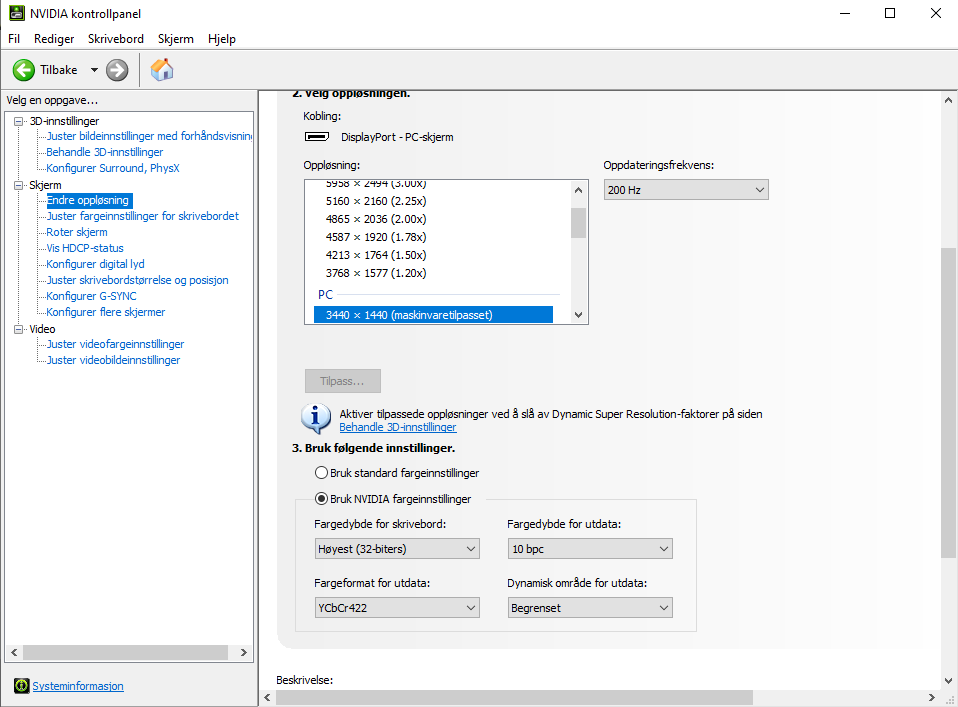The height and width of the screenshot is (707, 958).
Task: Select resolution 4587 × 1920 (1.78x)
Action: point(376,236)
